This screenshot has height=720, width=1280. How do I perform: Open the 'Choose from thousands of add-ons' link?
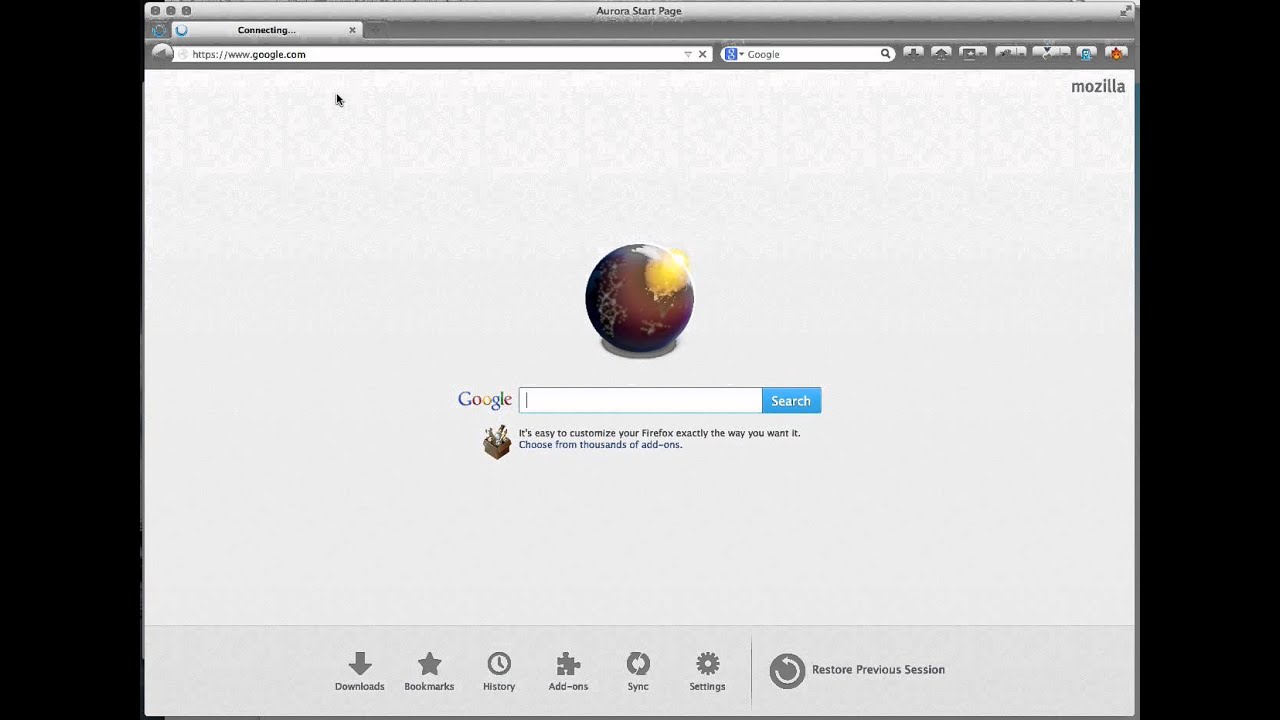click(600, 444)
